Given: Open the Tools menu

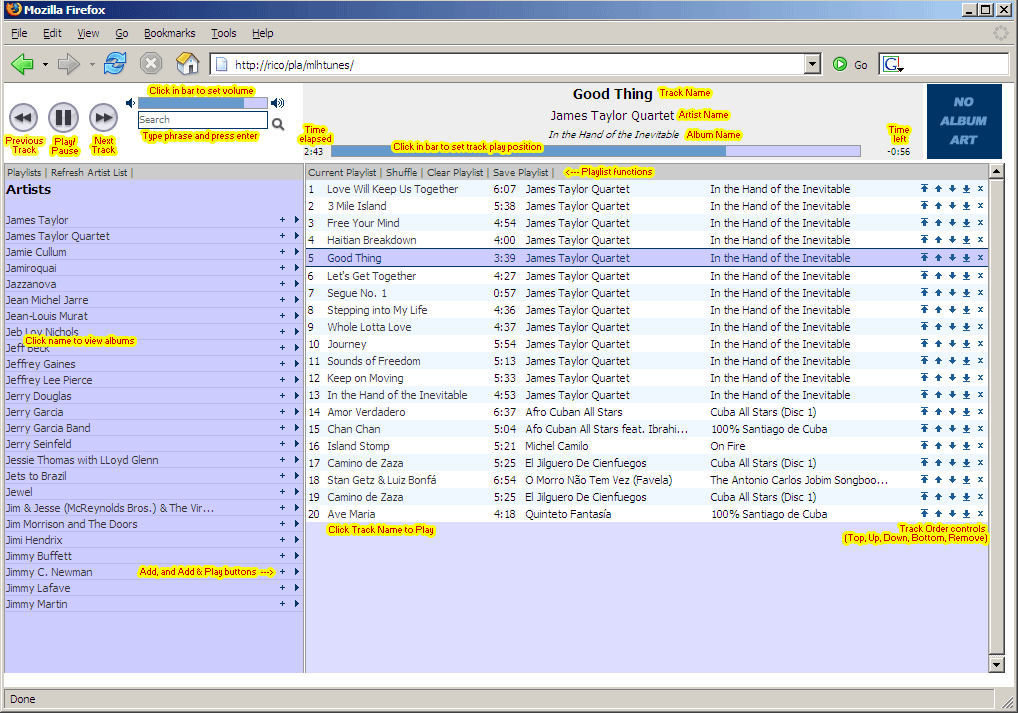Looking at the screenshot, I should coord(223,33).
